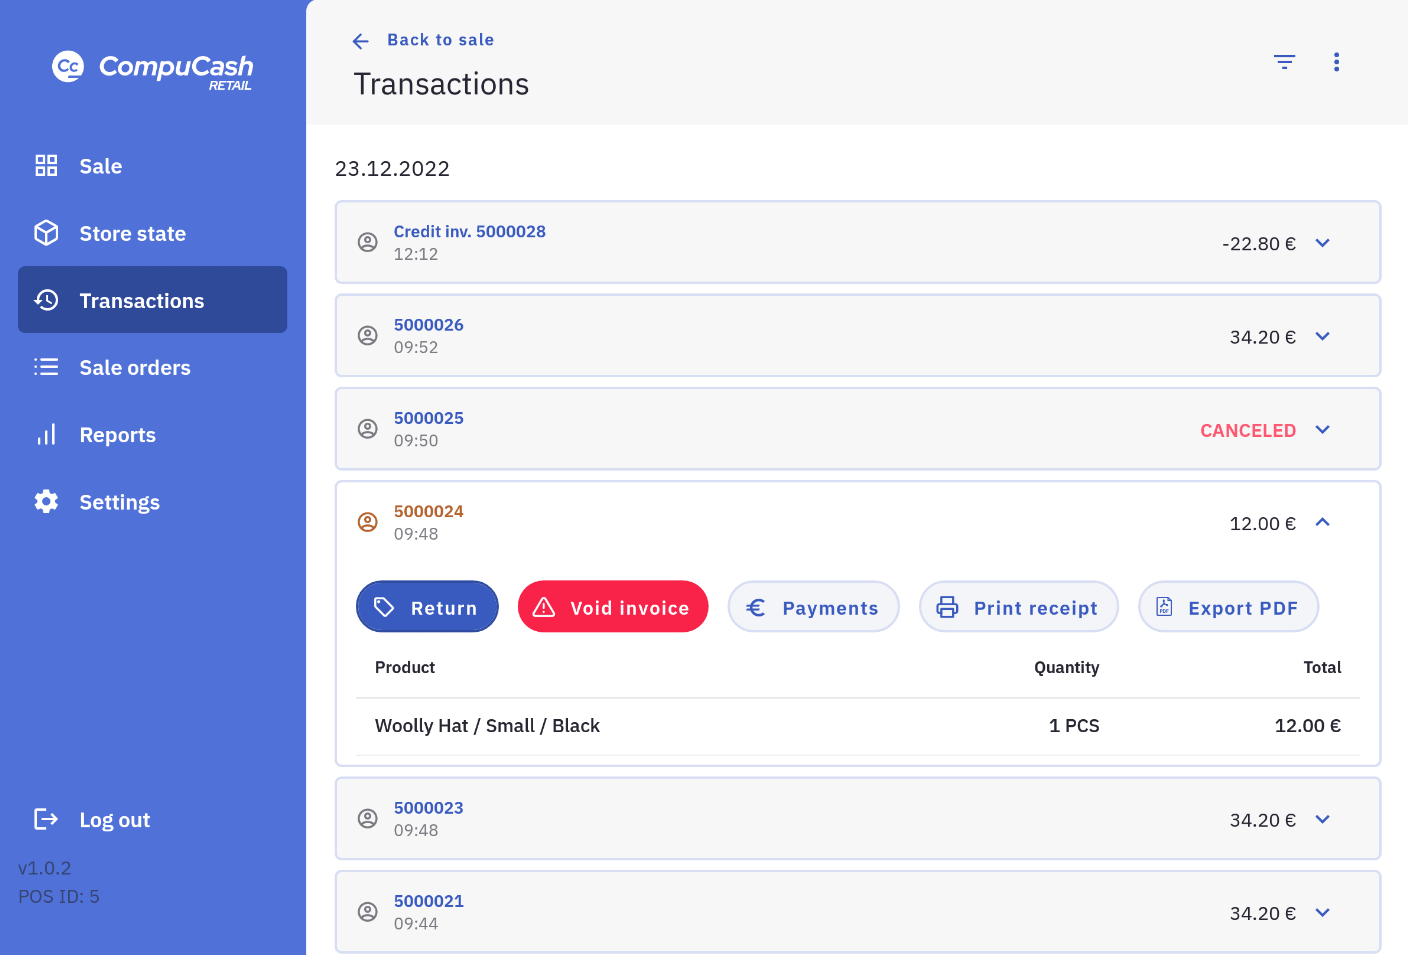Click the Return button
1408x955 pixels.
(427, 607)
